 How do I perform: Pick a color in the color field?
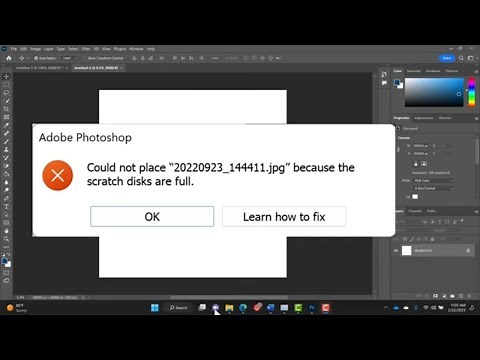pos(434,92)
